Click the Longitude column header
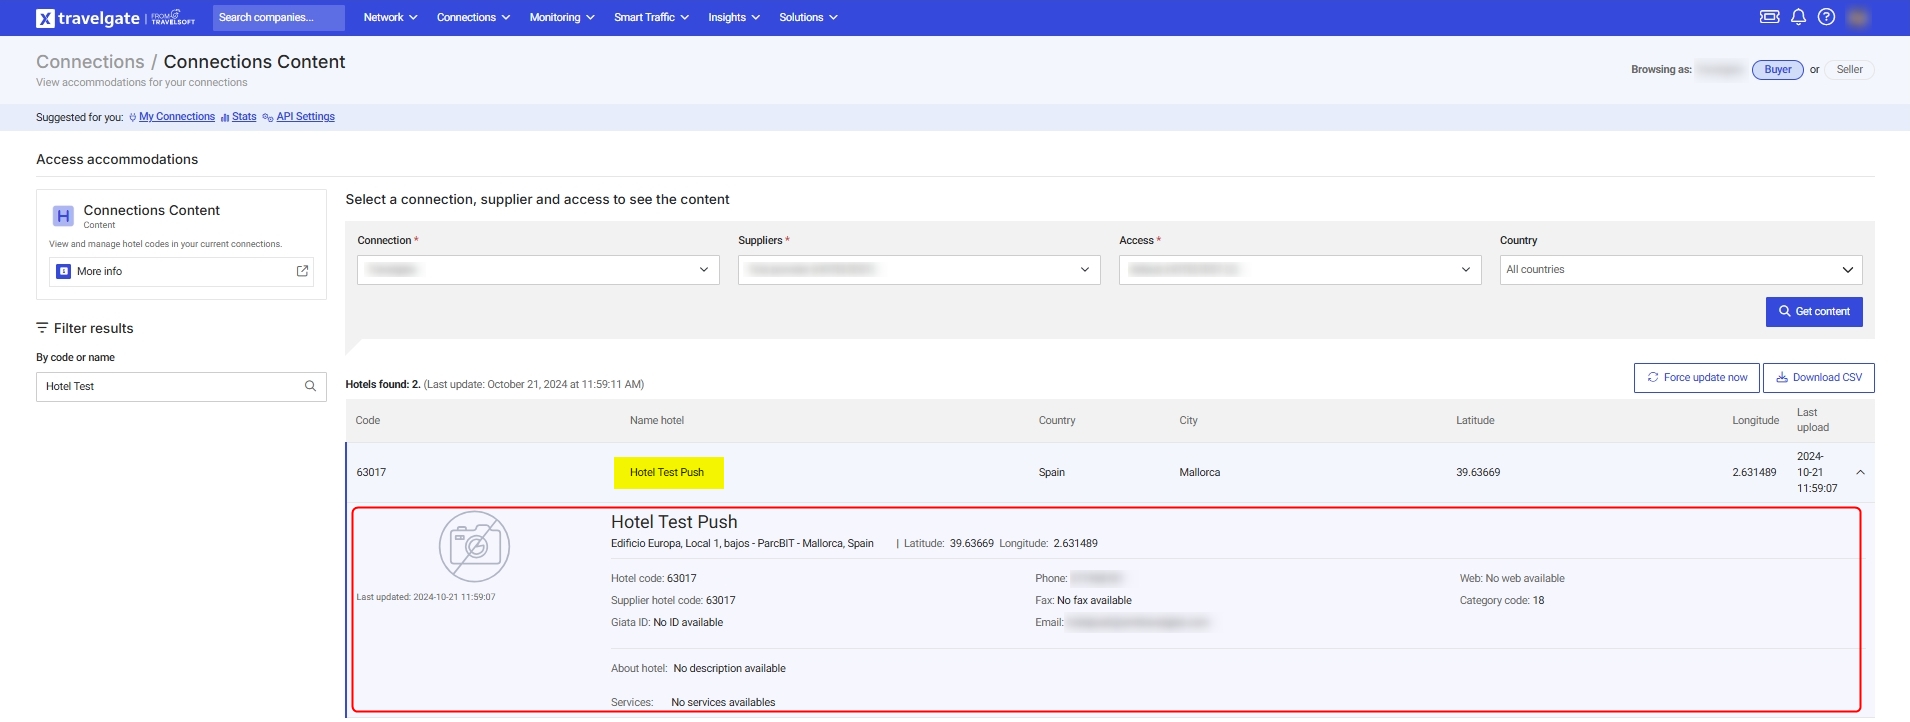 coord(1755,421)
